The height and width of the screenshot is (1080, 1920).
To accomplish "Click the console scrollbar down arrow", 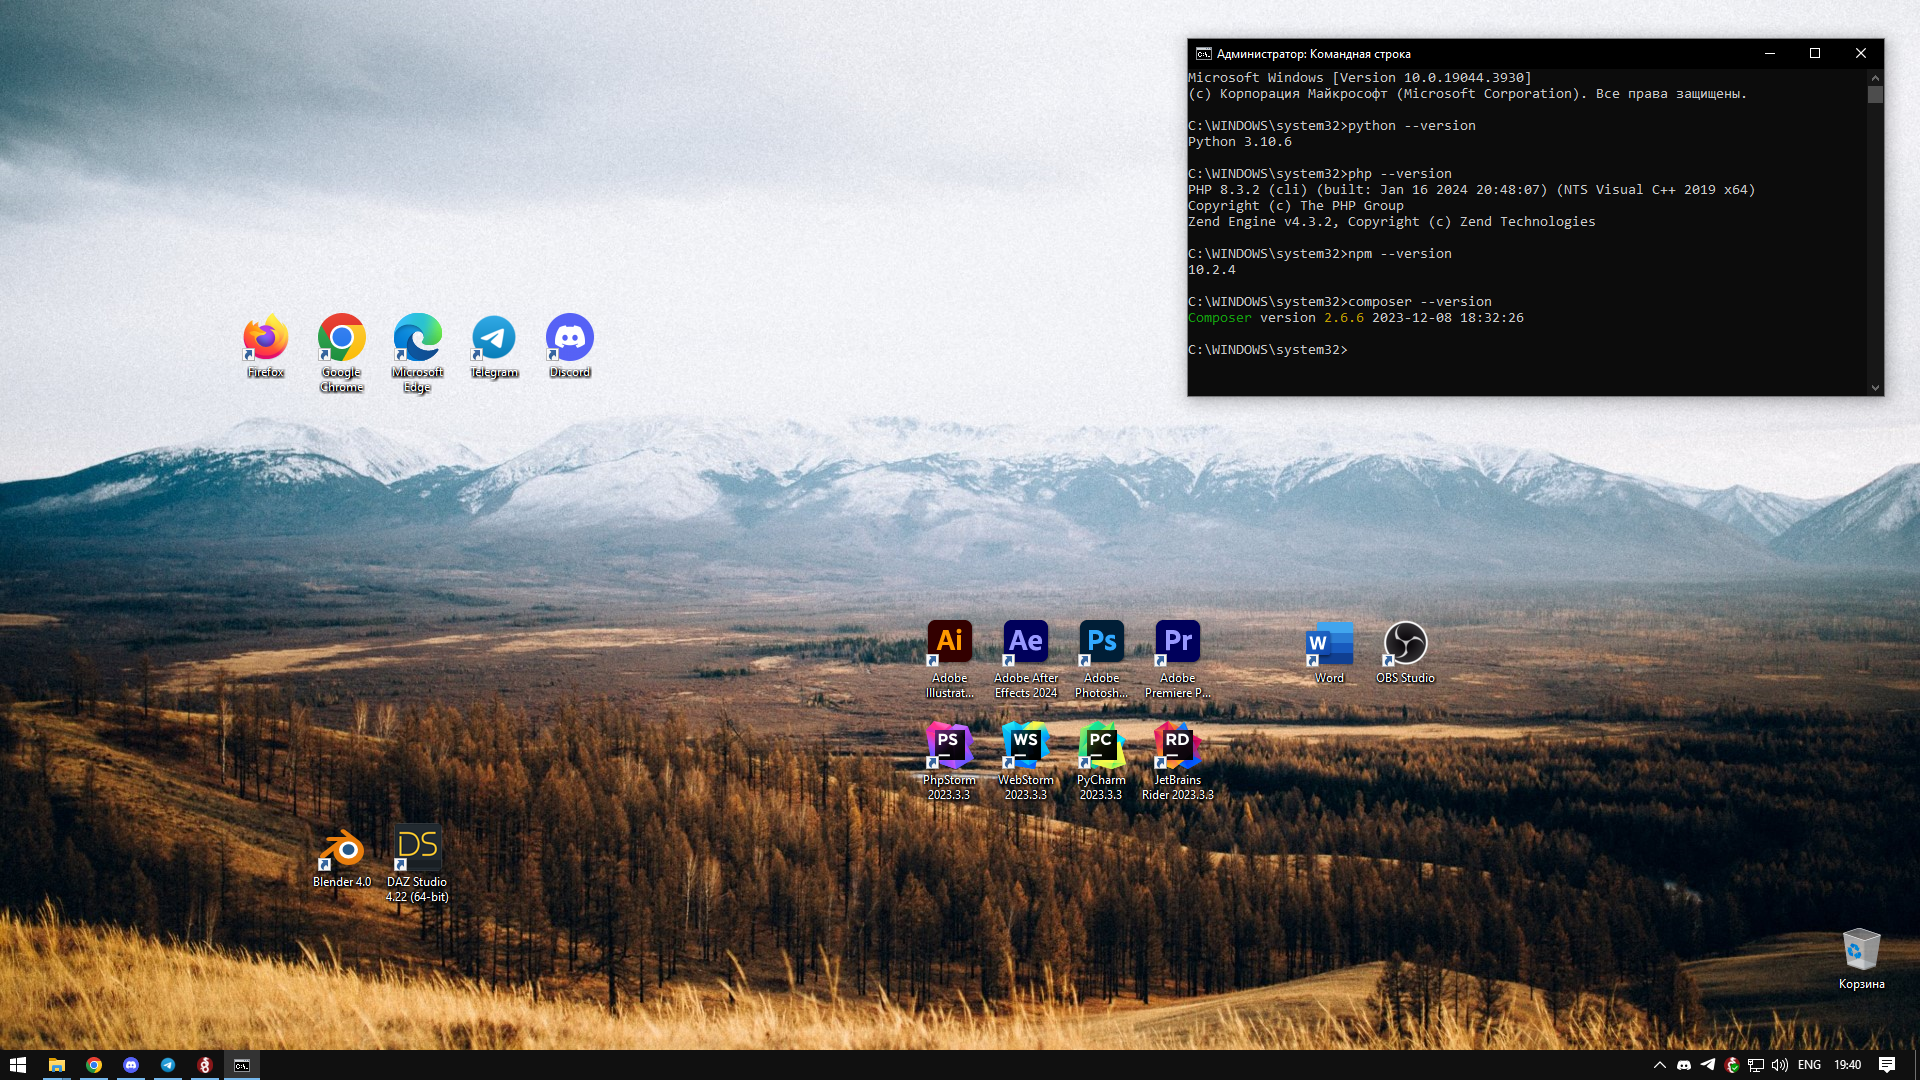I will [x=1875, y=388].
